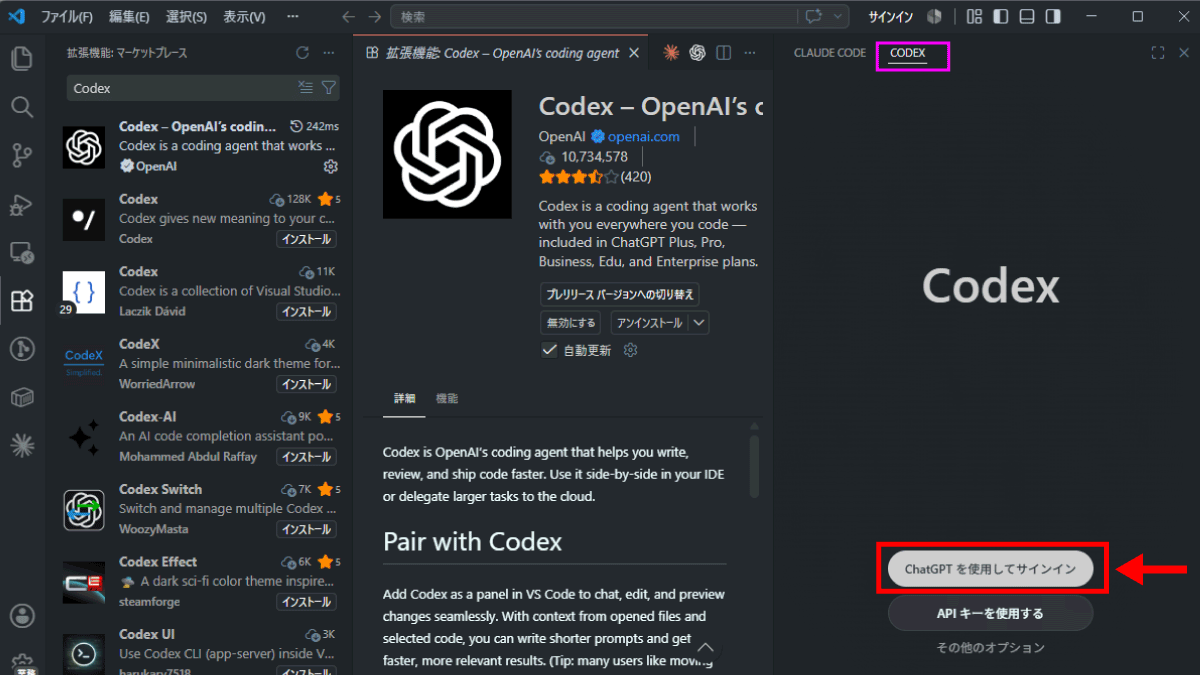Open auto-update settings gear icon
Viewport: 1200px width, 675px height.
(630, 350)
